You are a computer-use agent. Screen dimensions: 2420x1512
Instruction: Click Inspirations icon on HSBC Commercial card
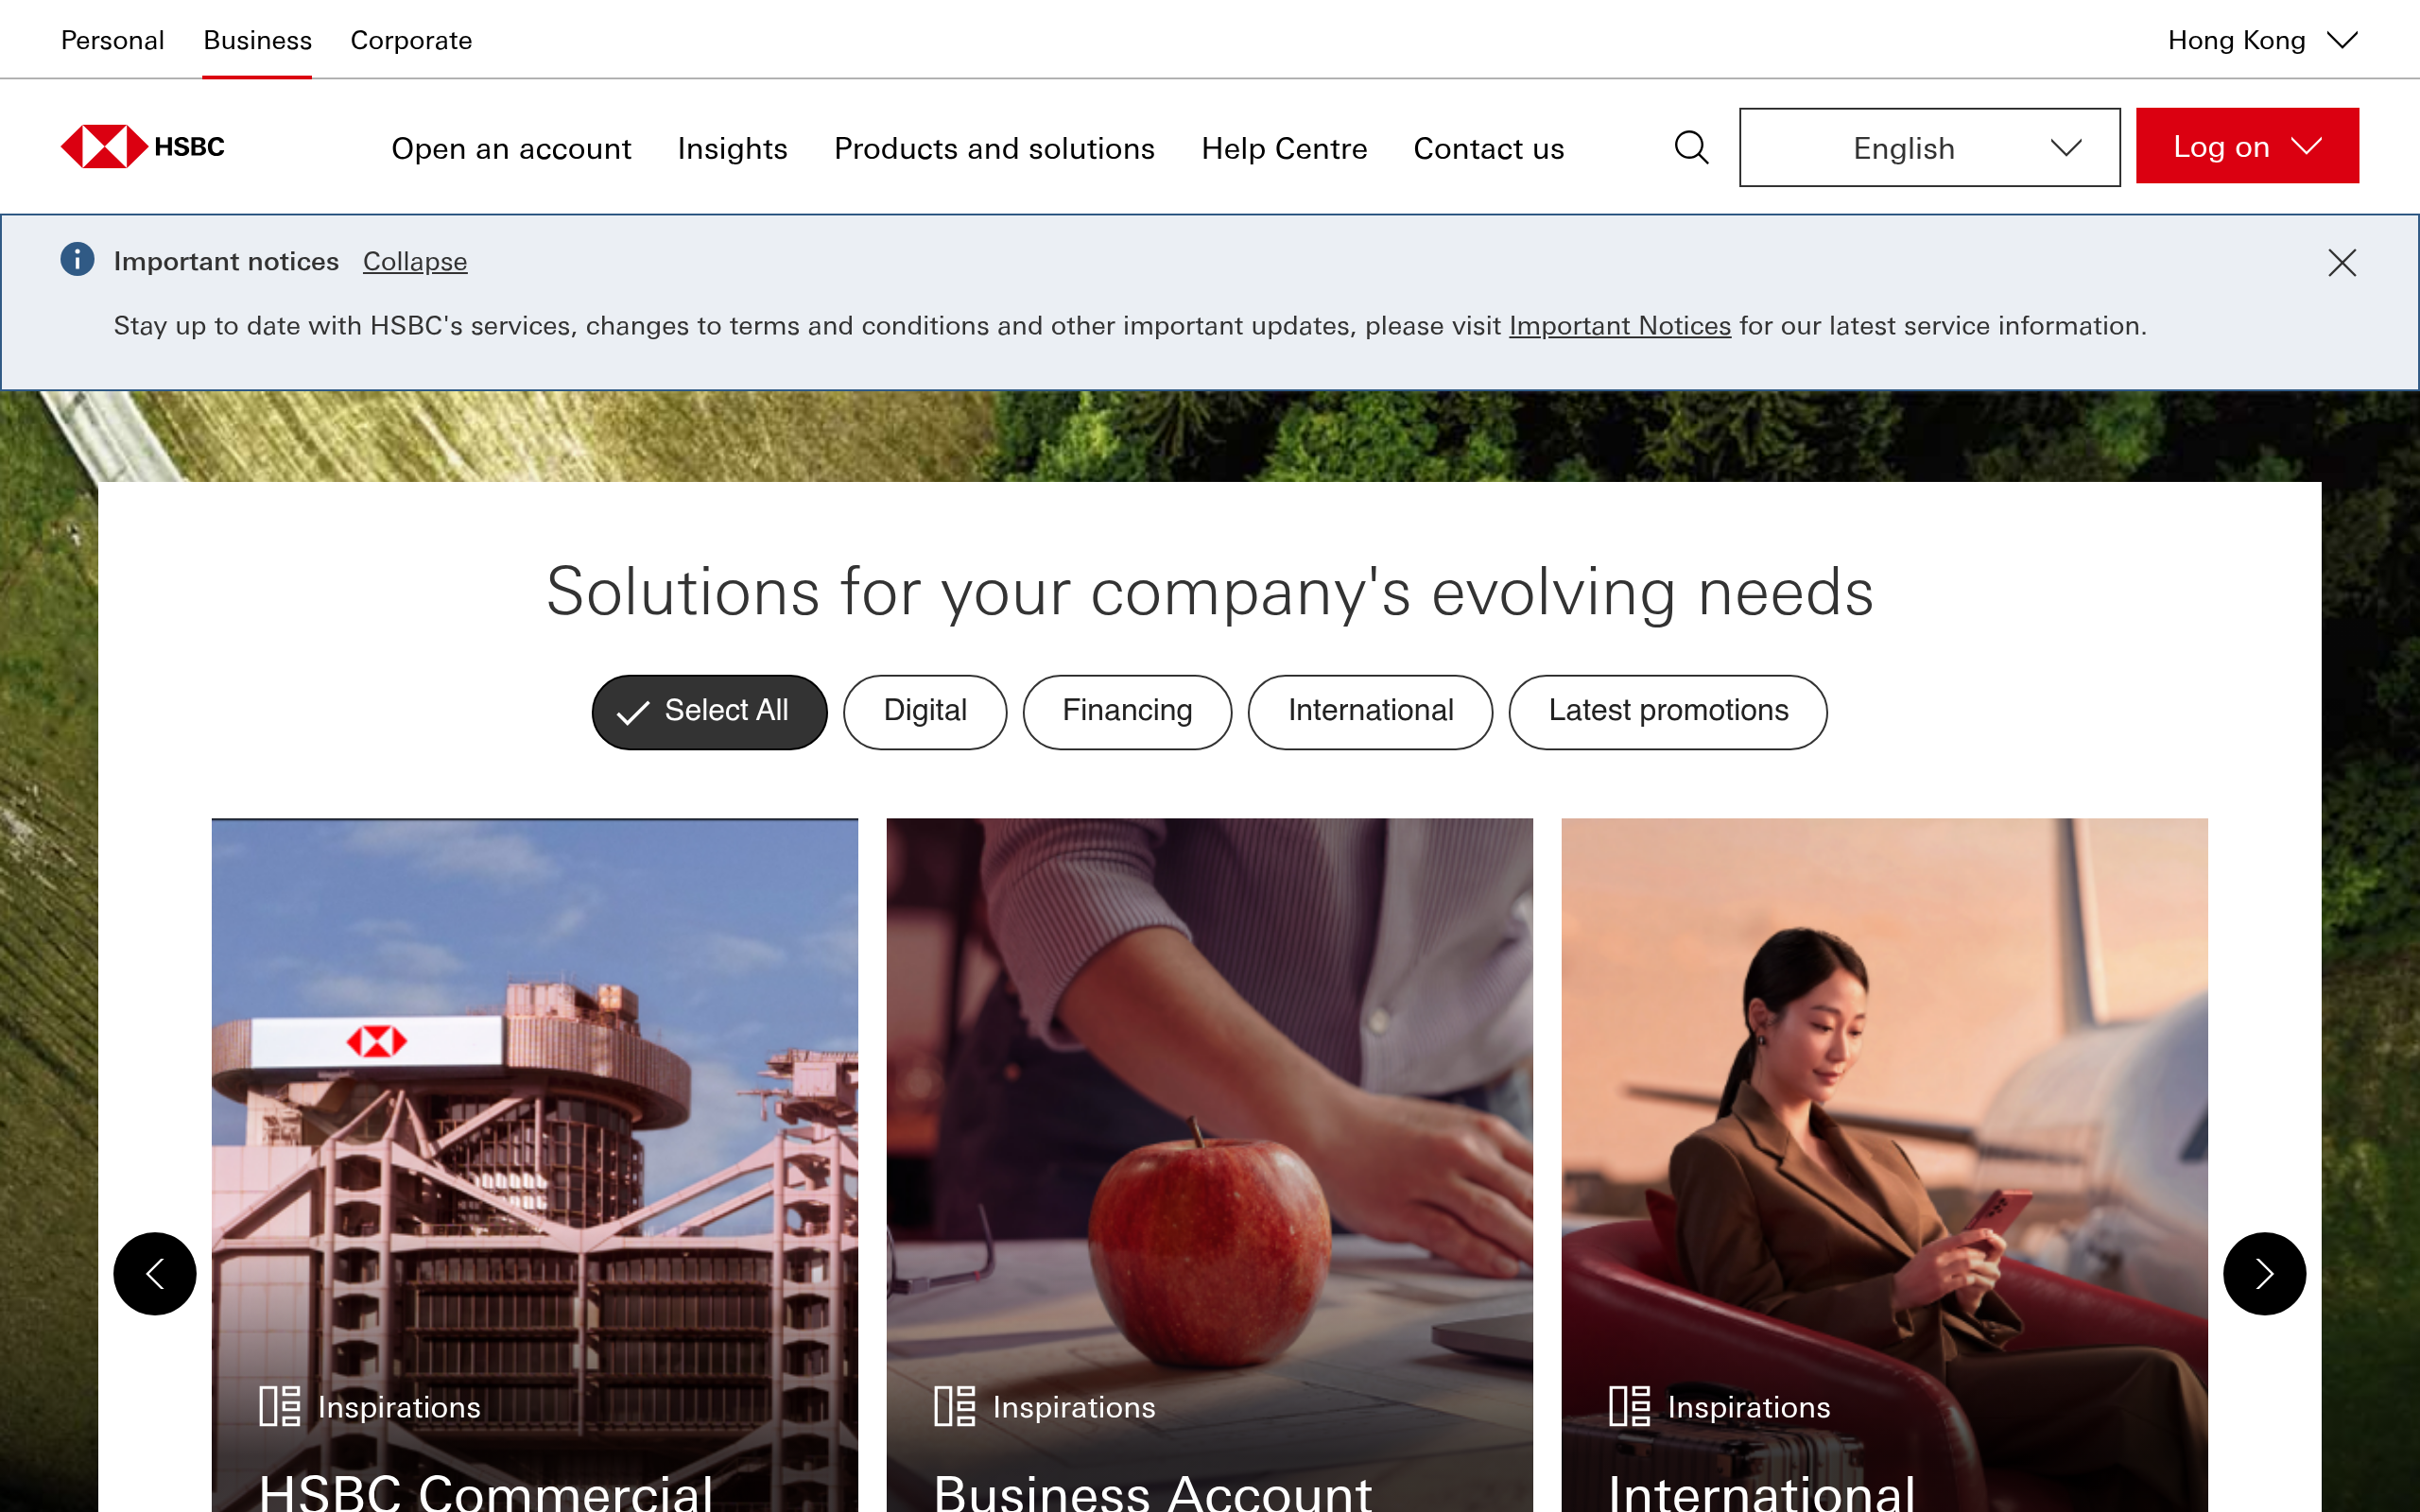point(280,1406)
